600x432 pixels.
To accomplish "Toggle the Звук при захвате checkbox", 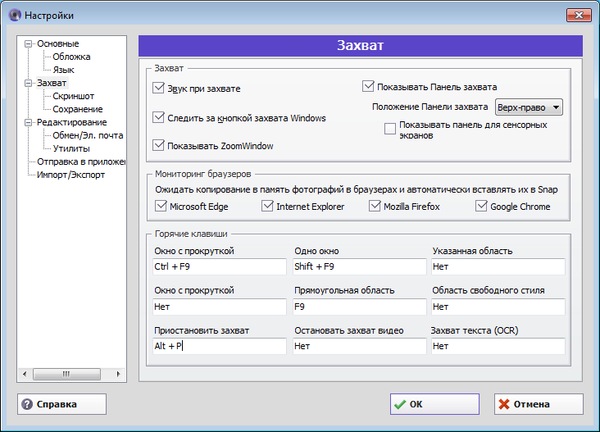I will [159, 89].
